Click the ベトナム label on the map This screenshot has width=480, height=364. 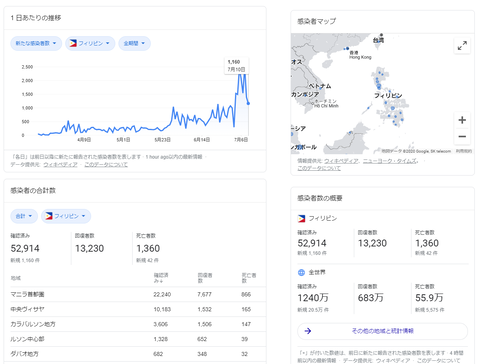(x=320, y=86)
